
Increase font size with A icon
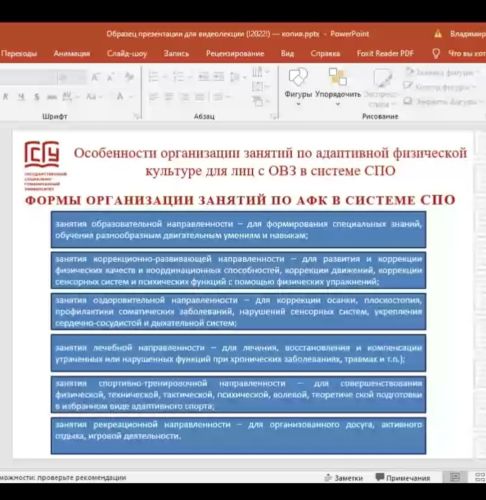point(95,77)
